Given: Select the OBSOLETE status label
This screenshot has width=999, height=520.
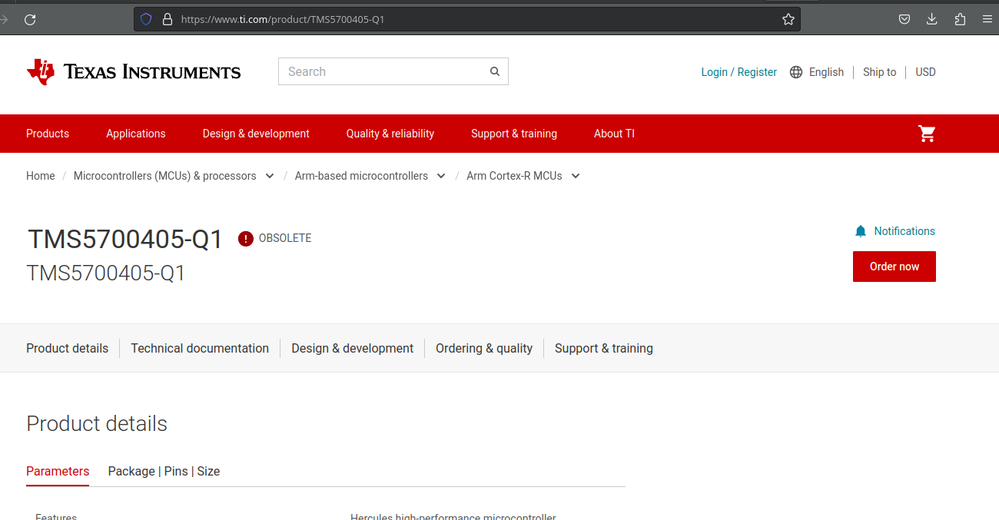Looking at the screenshot, I should [285, 238].
